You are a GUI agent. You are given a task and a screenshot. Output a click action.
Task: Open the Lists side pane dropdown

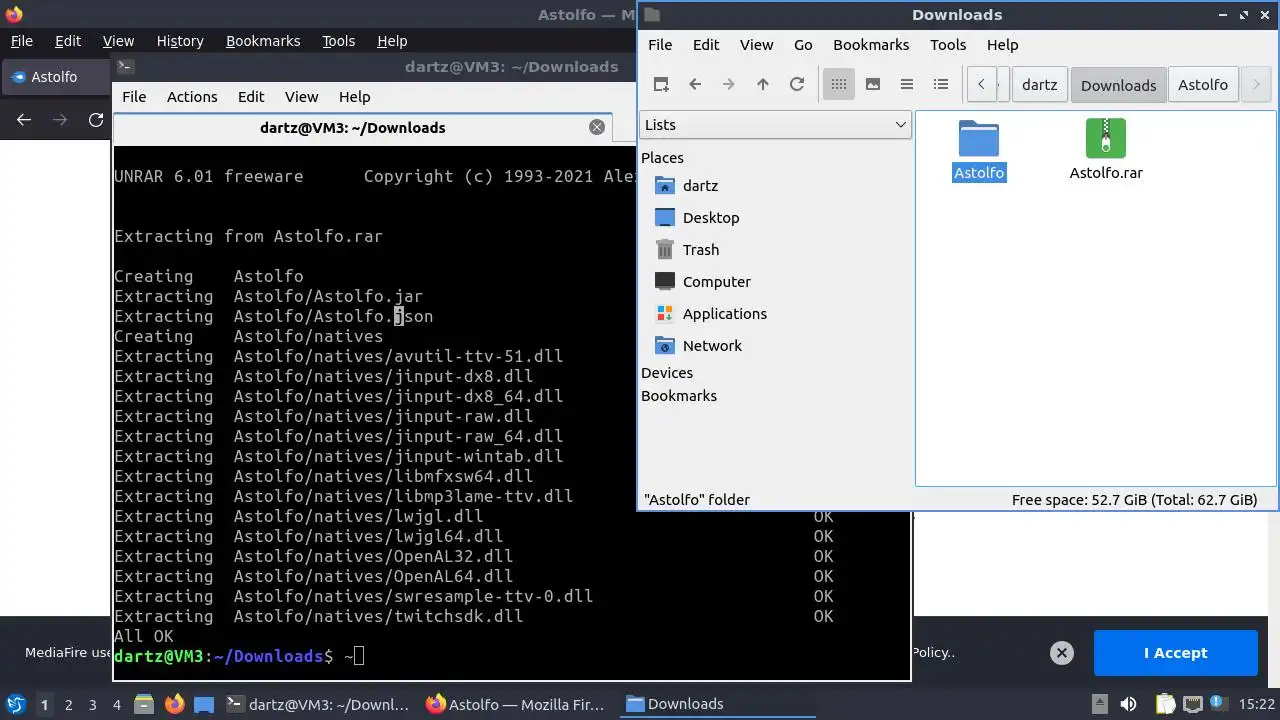[x=775, y=124]
